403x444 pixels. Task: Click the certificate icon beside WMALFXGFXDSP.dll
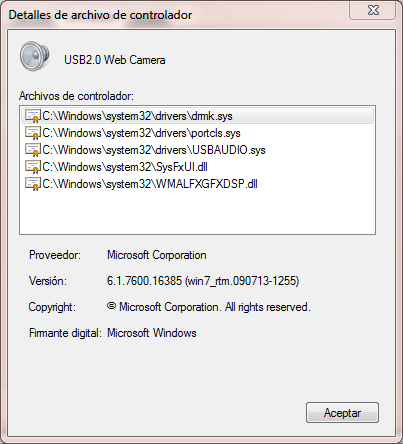pyautogui.click(x=33, y=184)
